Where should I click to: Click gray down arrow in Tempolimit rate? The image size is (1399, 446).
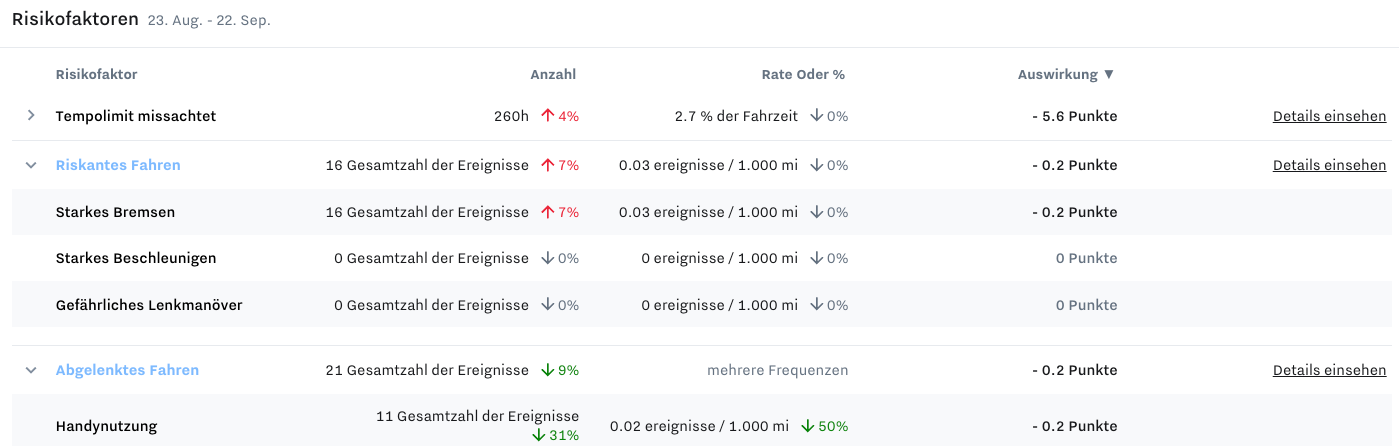(816, 116)
